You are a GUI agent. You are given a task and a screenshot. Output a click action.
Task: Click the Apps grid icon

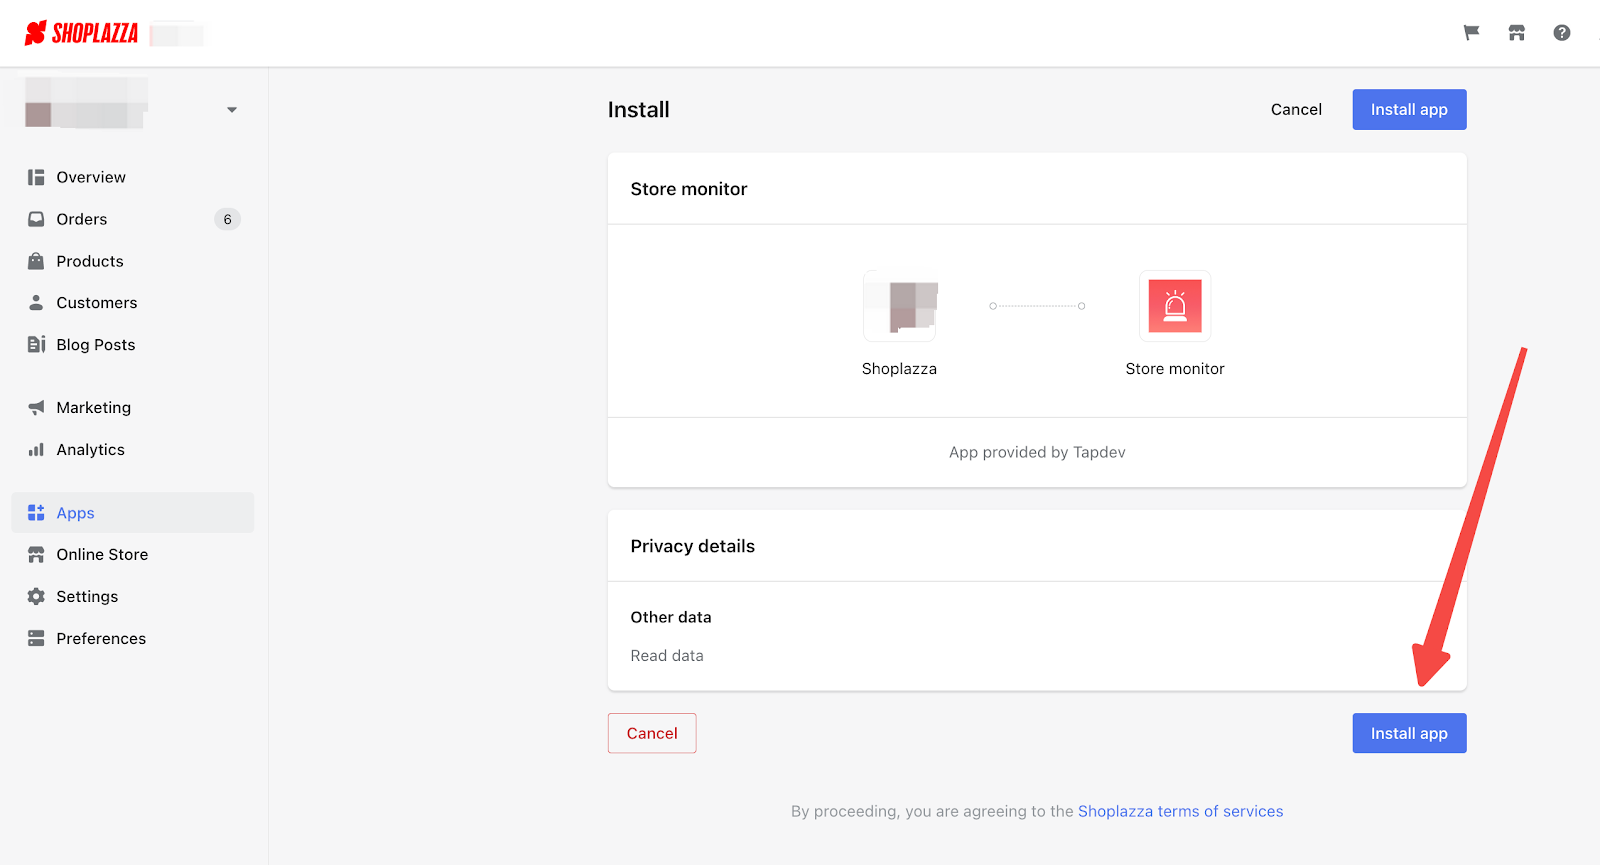pos(36,512)
